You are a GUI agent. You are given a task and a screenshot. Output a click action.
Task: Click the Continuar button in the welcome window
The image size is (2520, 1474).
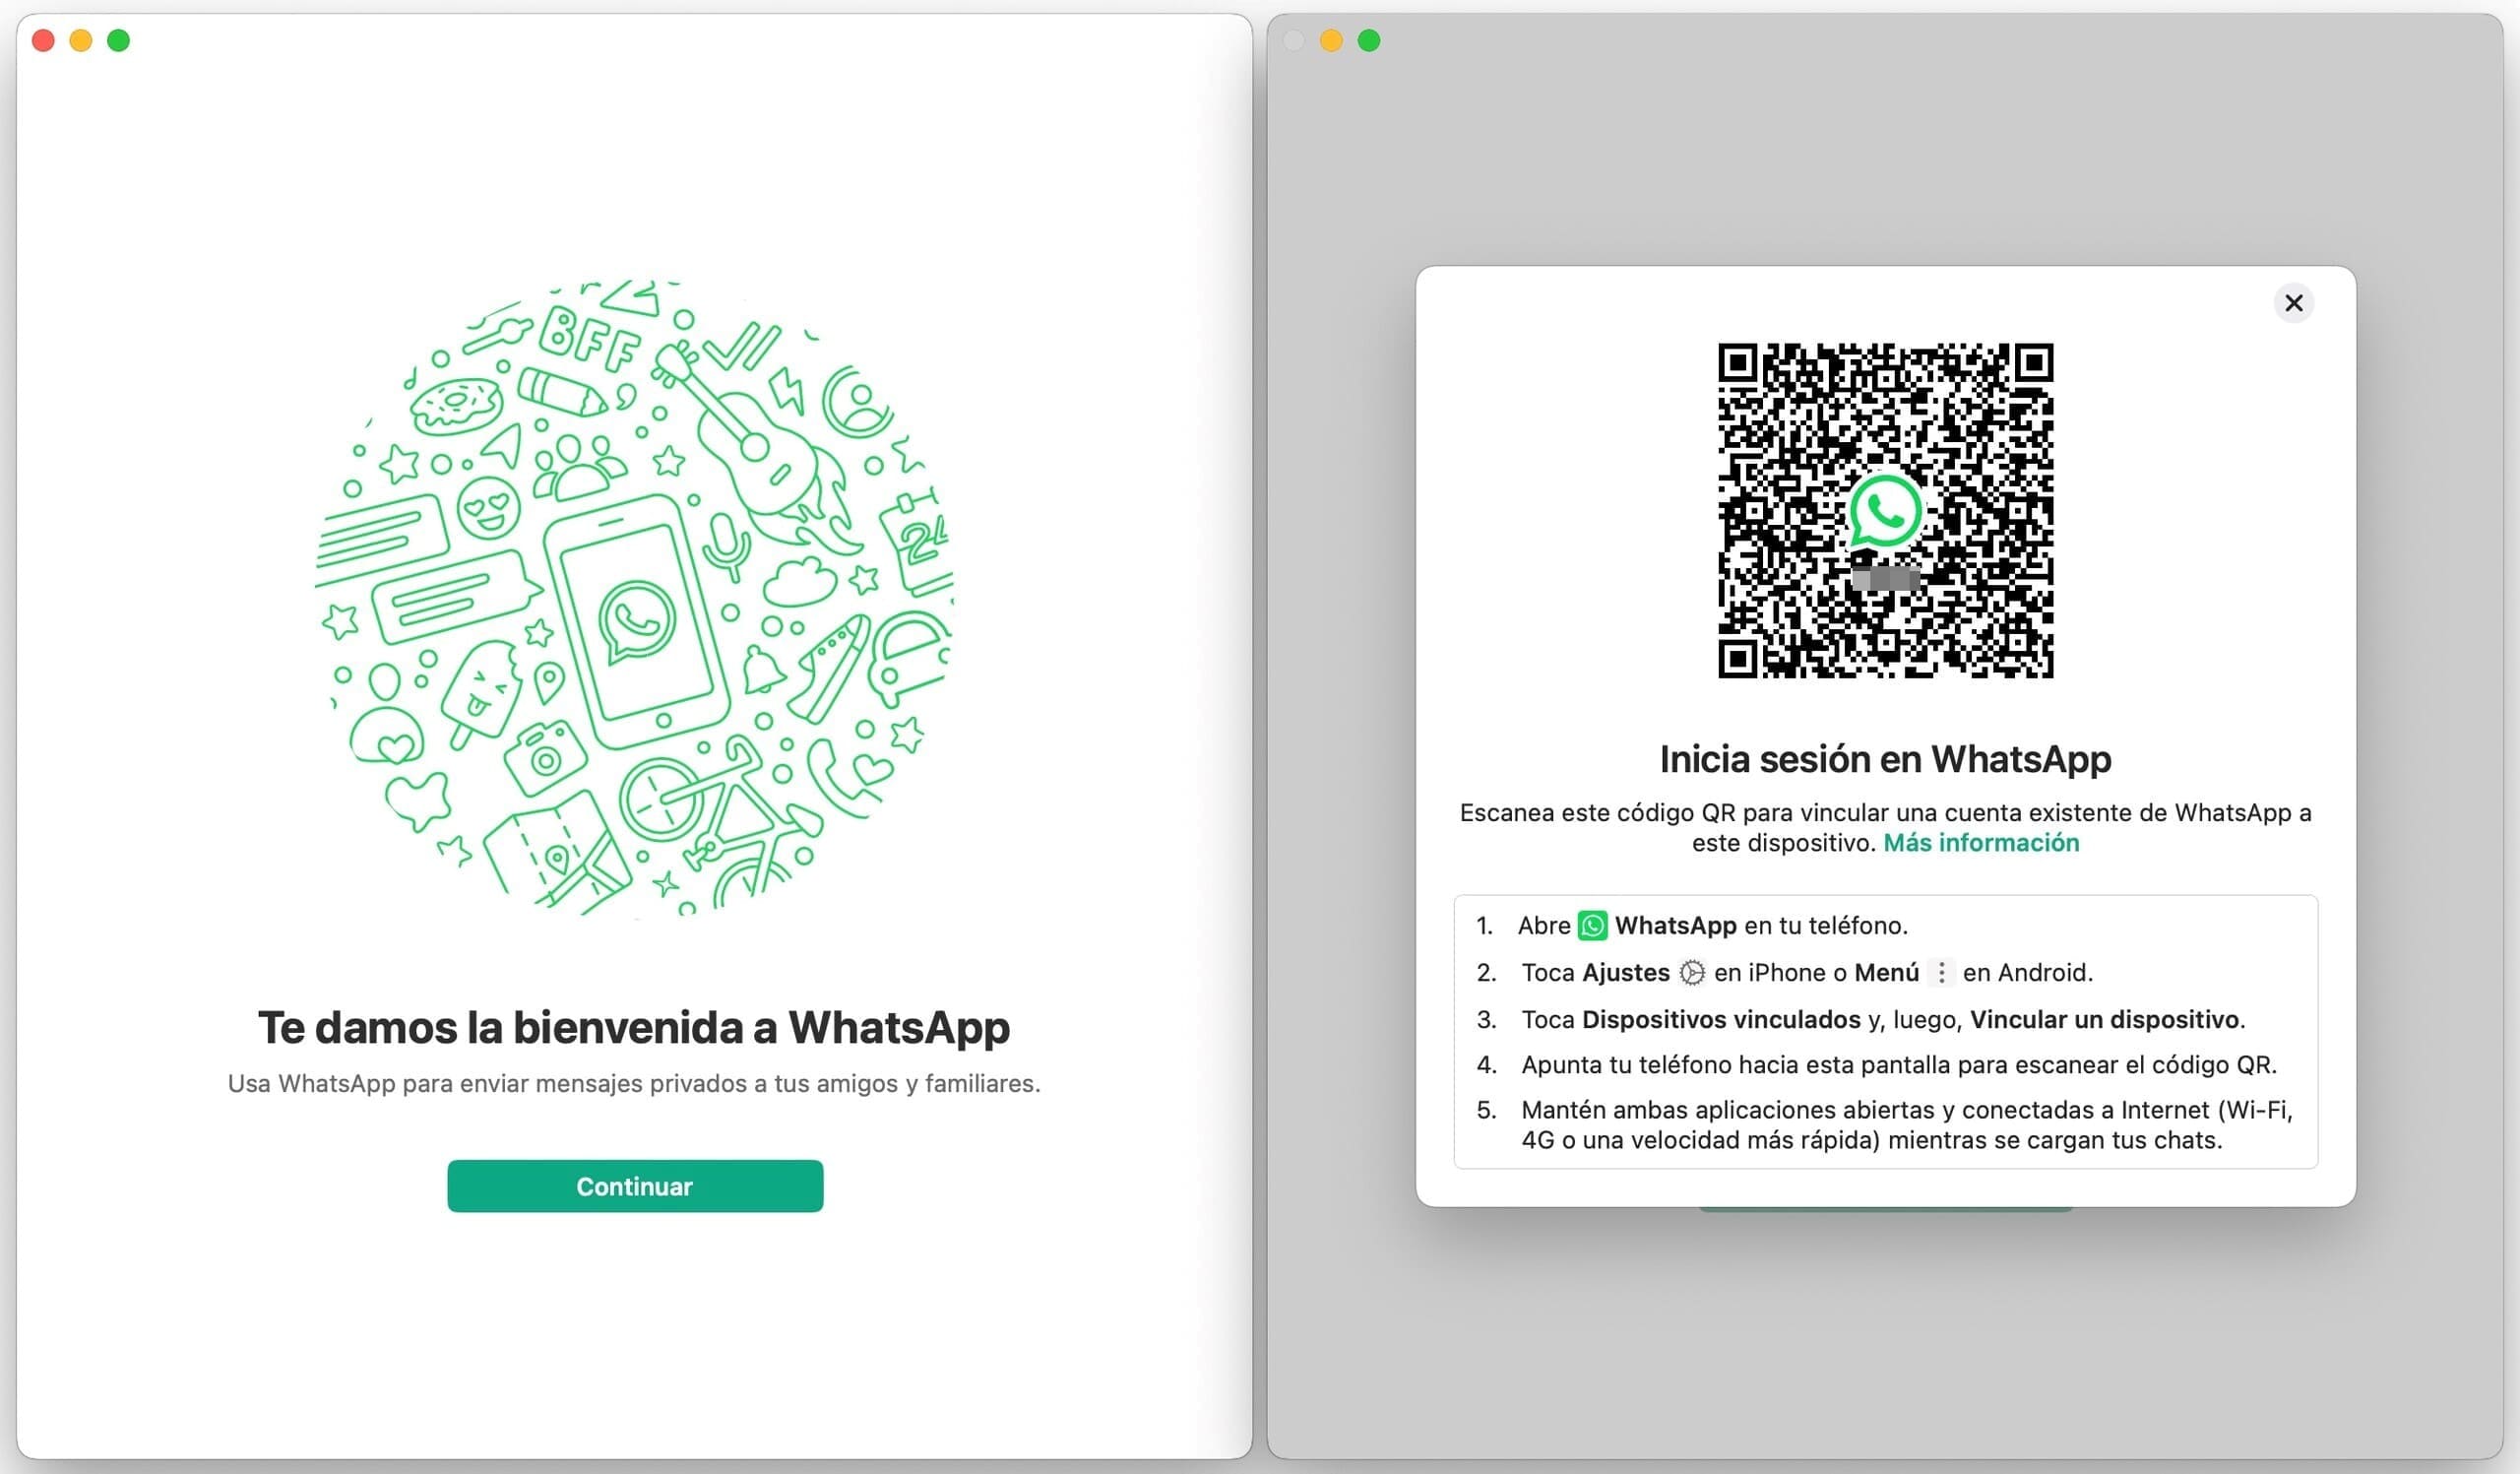[x=635, y=1186]
